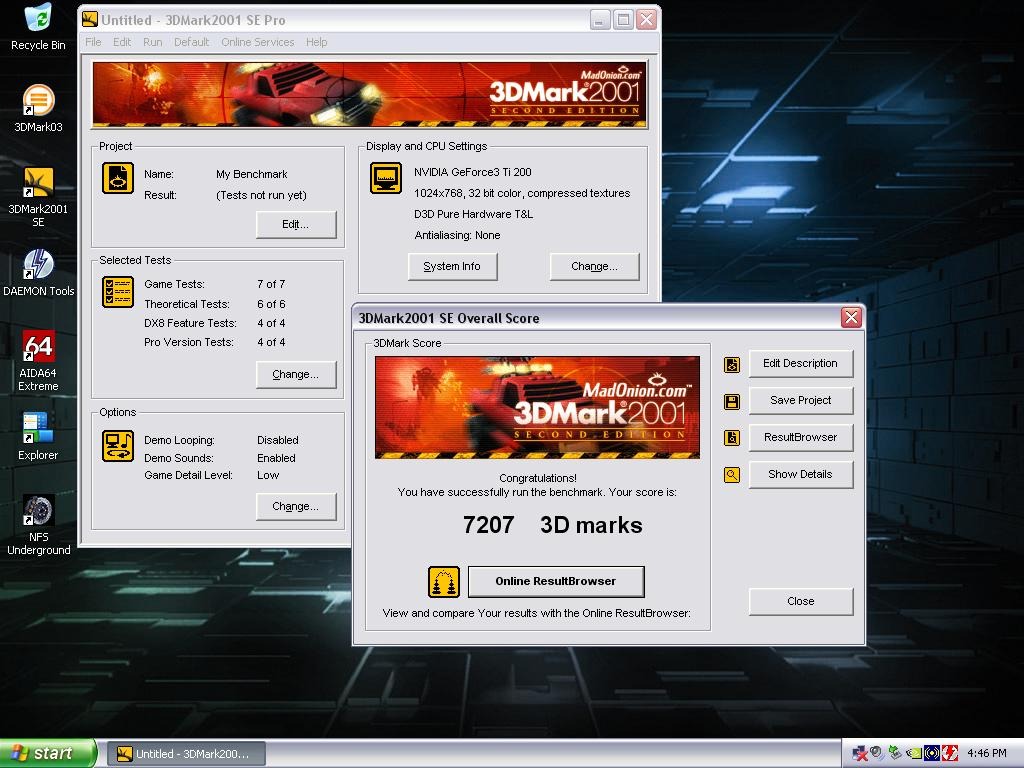Click the taskbar clock showing 4:46 PM
Screen dimensions: 1024x768
(987, 754)
